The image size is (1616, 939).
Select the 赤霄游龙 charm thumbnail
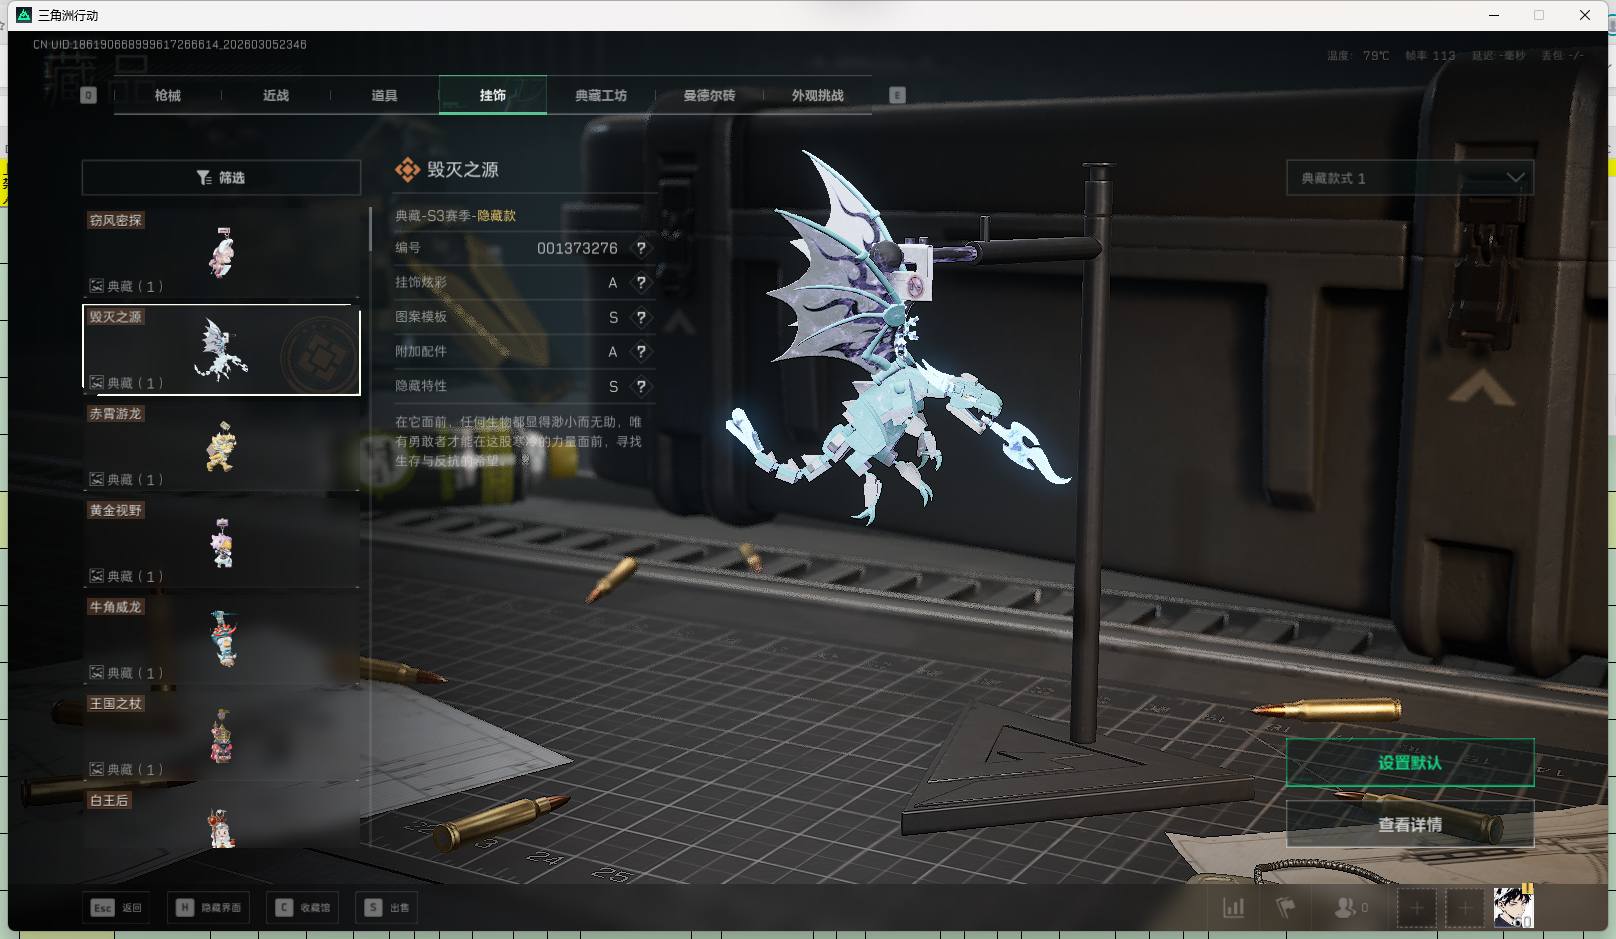(221, 446)
